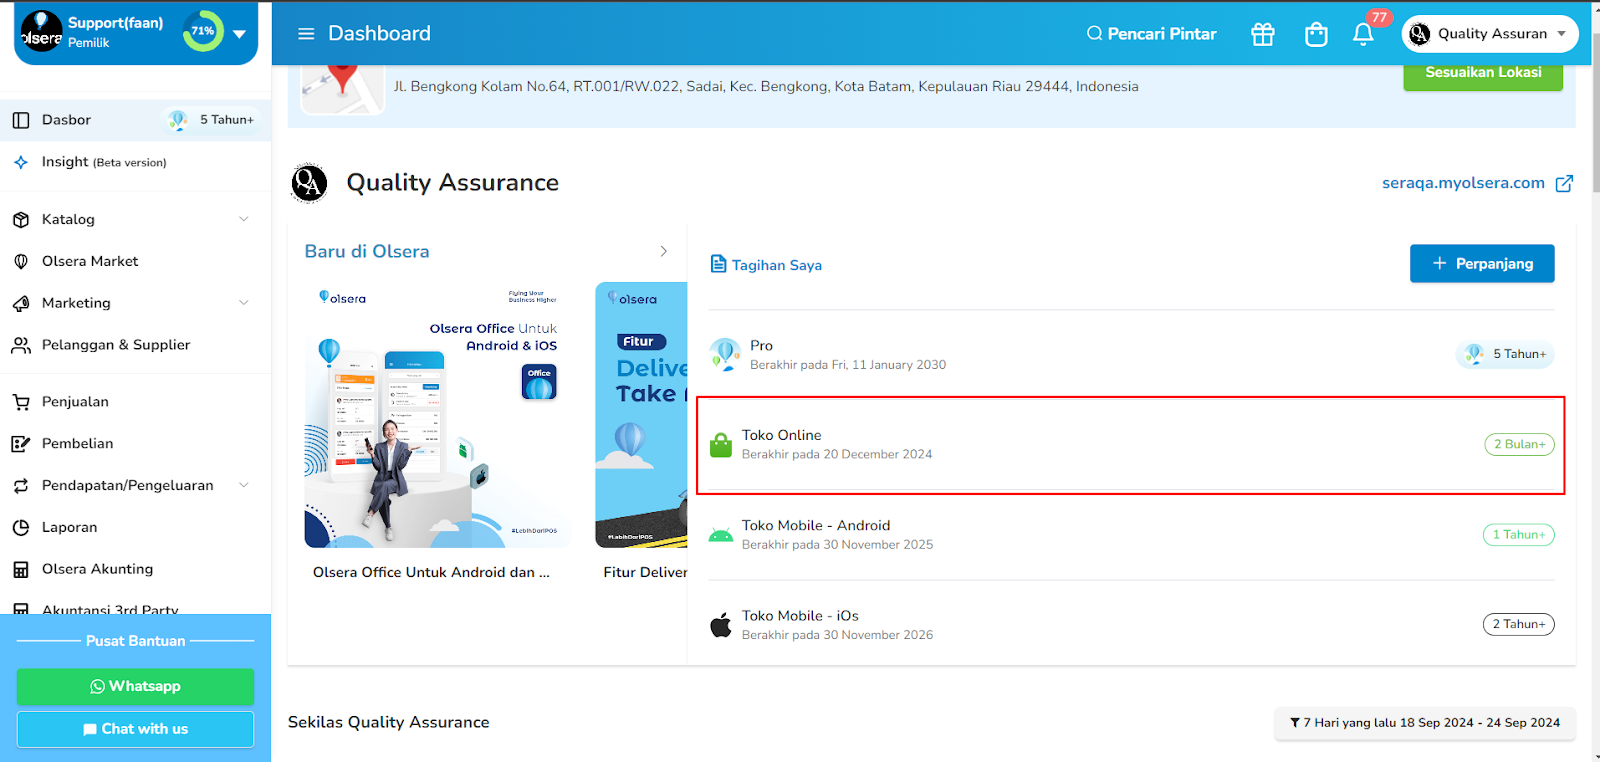This screenshot has height=762, width=1600.
Task: Click the Dasbor sidebar icon
Action: (21, 120)
